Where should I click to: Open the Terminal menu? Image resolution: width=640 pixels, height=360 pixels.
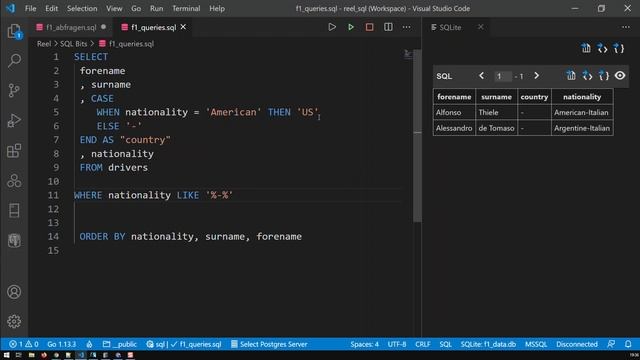pyautogui.click(x=186, y=8)
